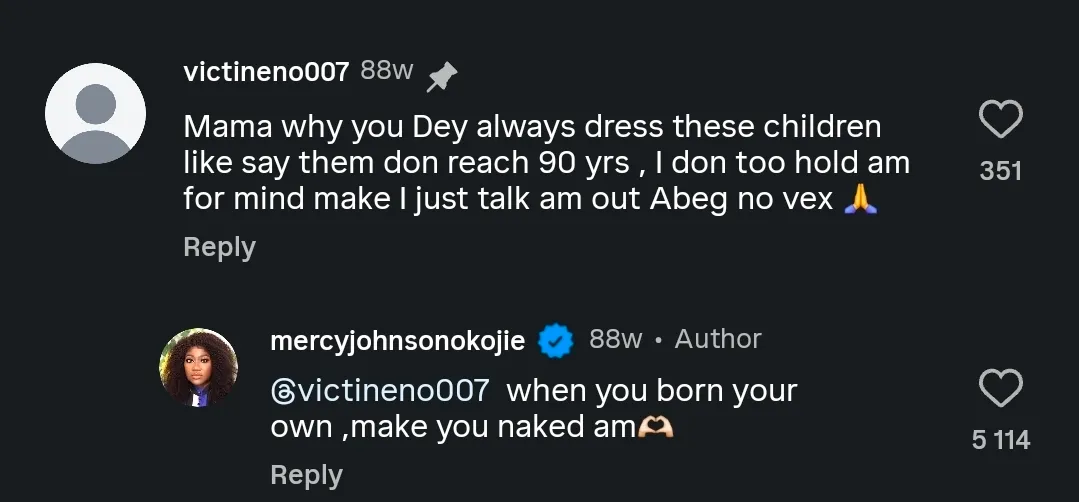The height and width of the screenshot is (502, 1079).
Task: Like the comment by victineno007
Action: point(1000,121)
